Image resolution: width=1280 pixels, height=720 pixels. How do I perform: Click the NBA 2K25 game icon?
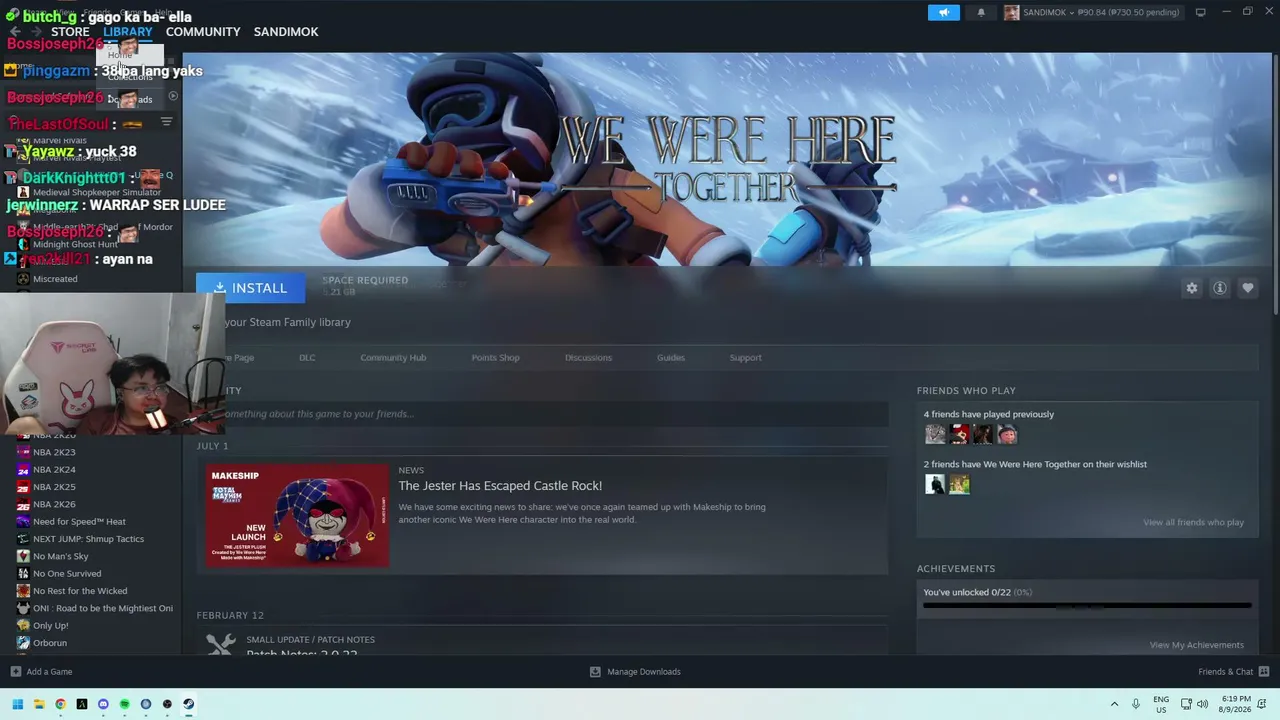click(23, 487)
